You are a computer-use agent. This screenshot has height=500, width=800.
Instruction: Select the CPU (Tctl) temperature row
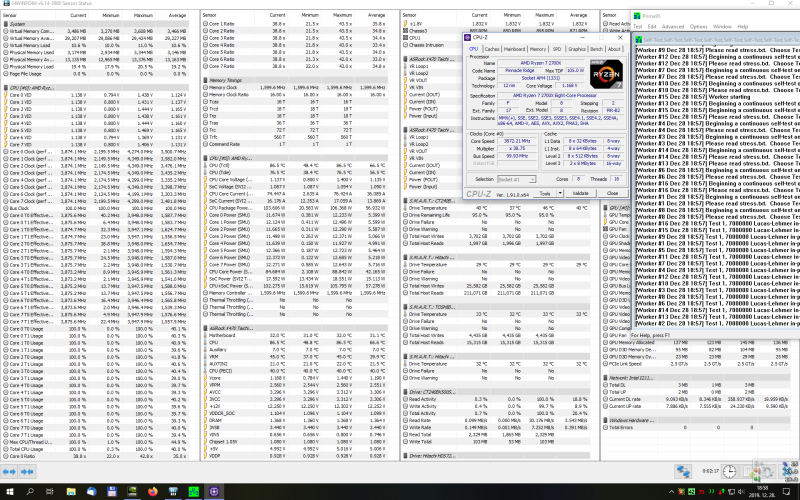click(294, 165)
